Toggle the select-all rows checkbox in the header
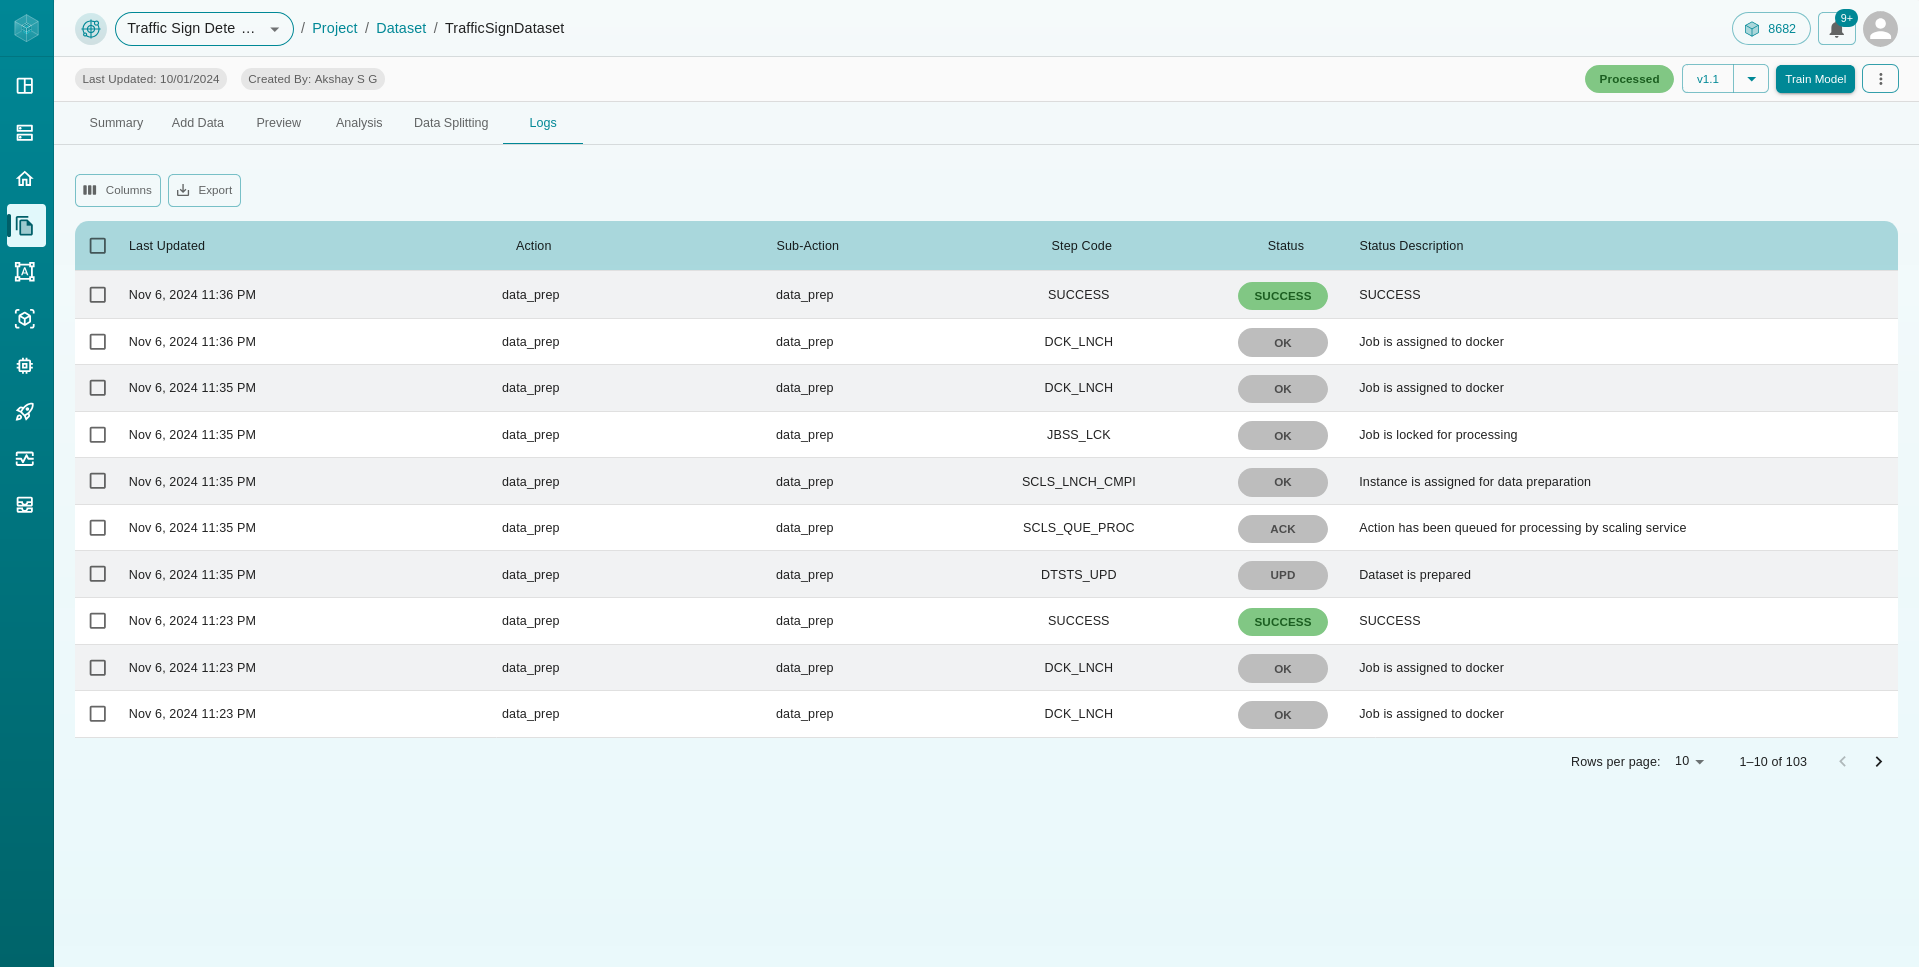This screenshot has height=967, width=1920. tap(98, 246)
